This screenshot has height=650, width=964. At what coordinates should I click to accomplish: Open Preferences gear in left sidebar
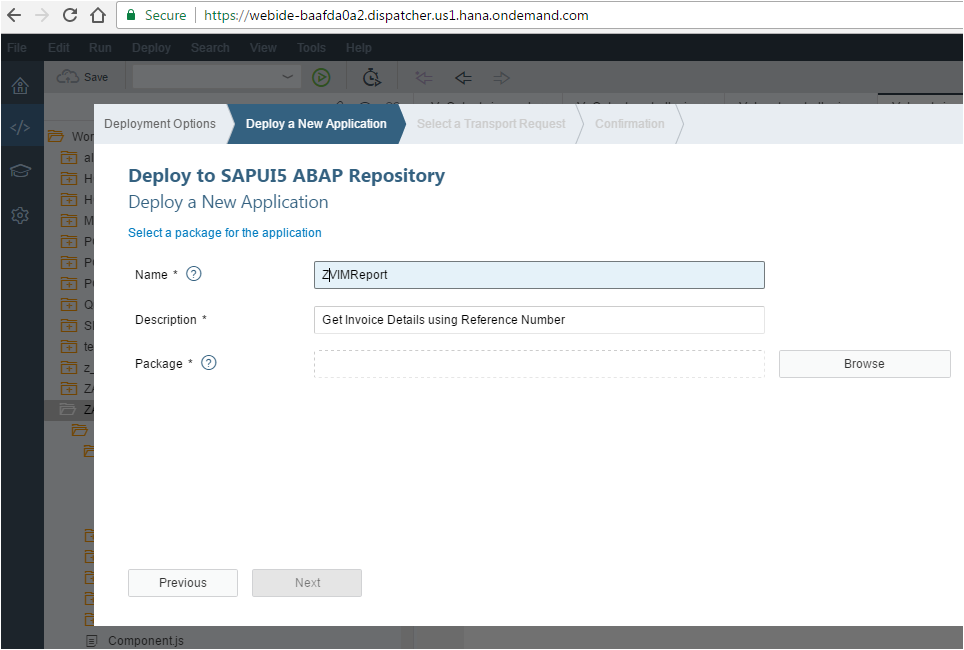[x=20, y=215]
